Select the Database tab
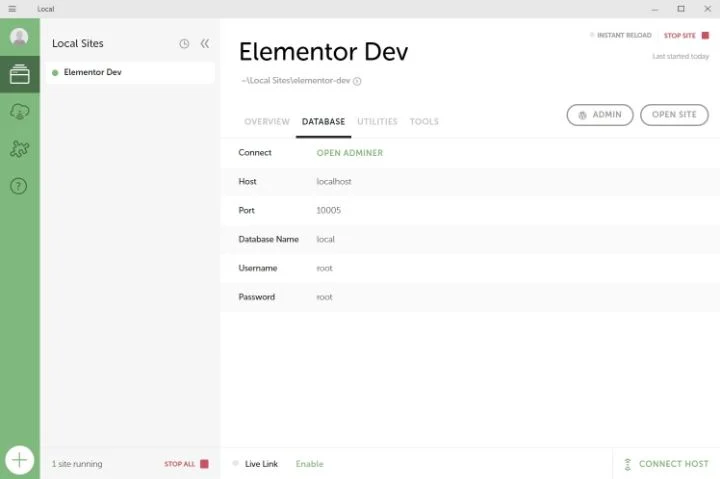This screenshot has width=720, height=479. 323,122
